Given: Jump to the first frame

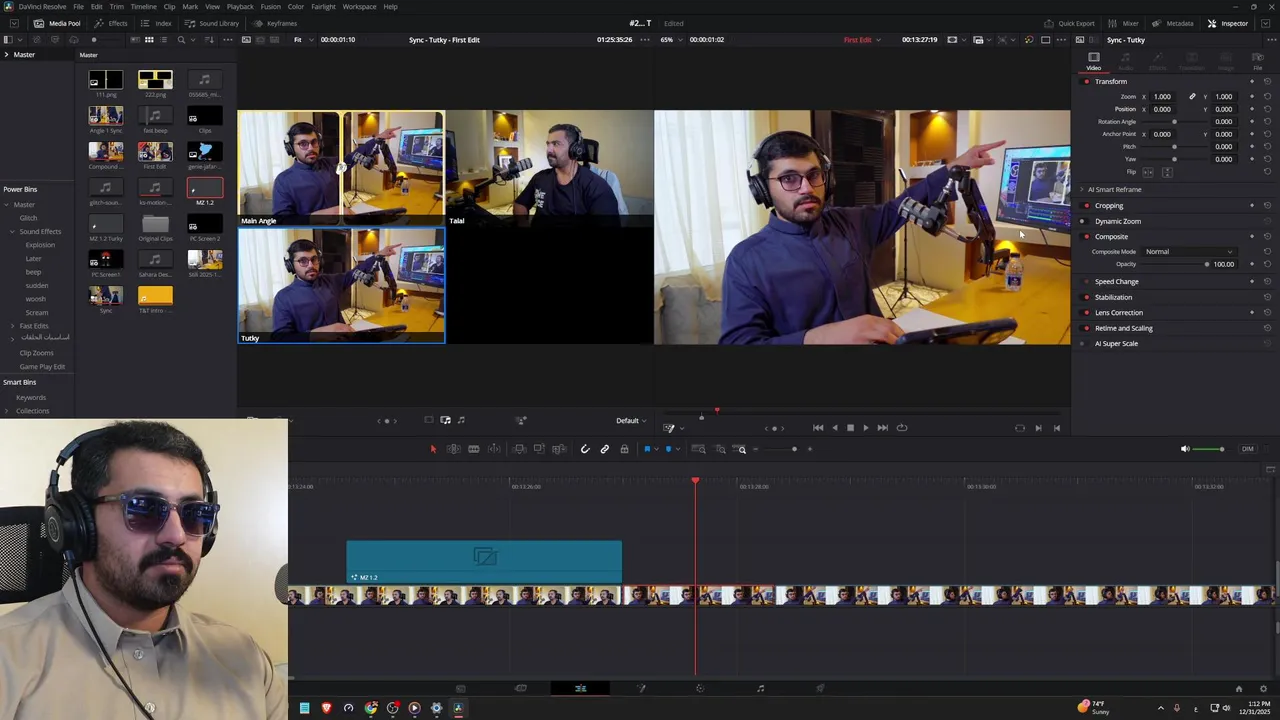Looking at the screenshot, I should 818,428.
